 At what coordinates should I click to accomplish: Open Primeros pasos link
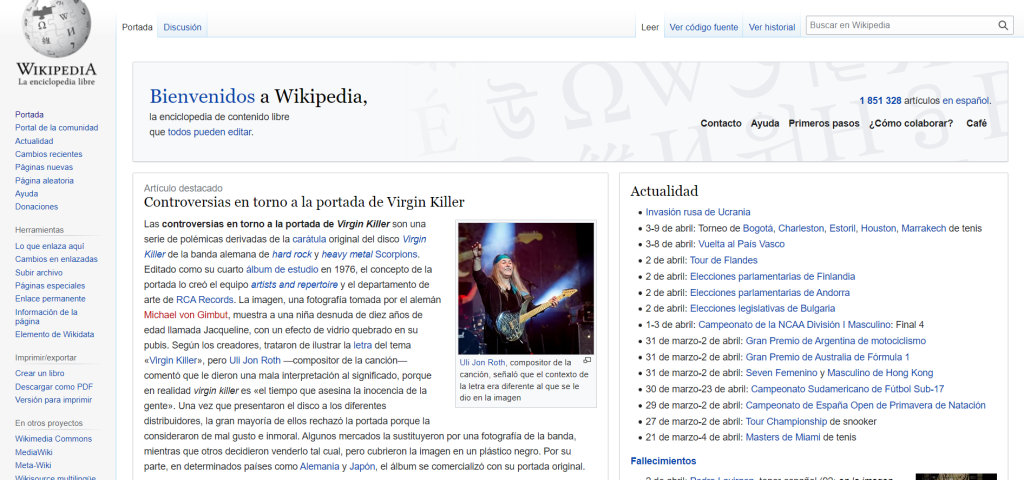tap(824, 123)
